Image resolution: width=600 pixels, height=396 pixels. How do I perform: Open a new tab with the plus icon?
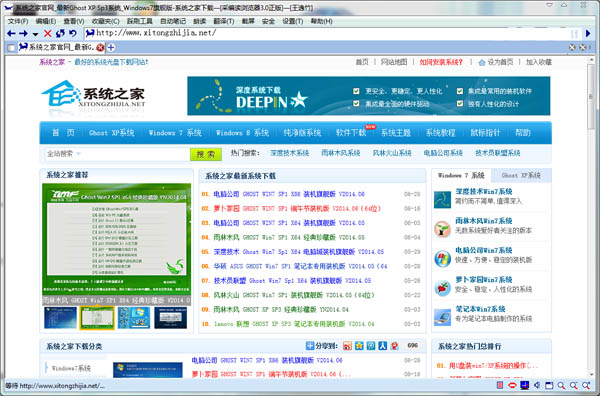(x=111, y=47)
